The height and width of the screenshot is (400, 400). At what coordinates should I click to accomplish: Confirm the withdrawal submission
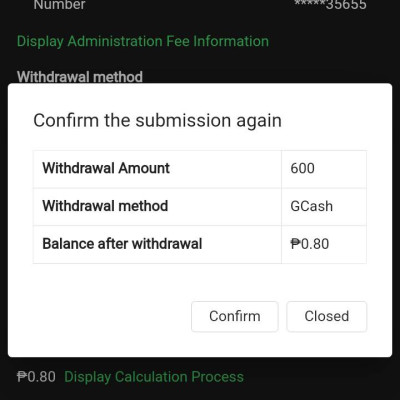235,316
